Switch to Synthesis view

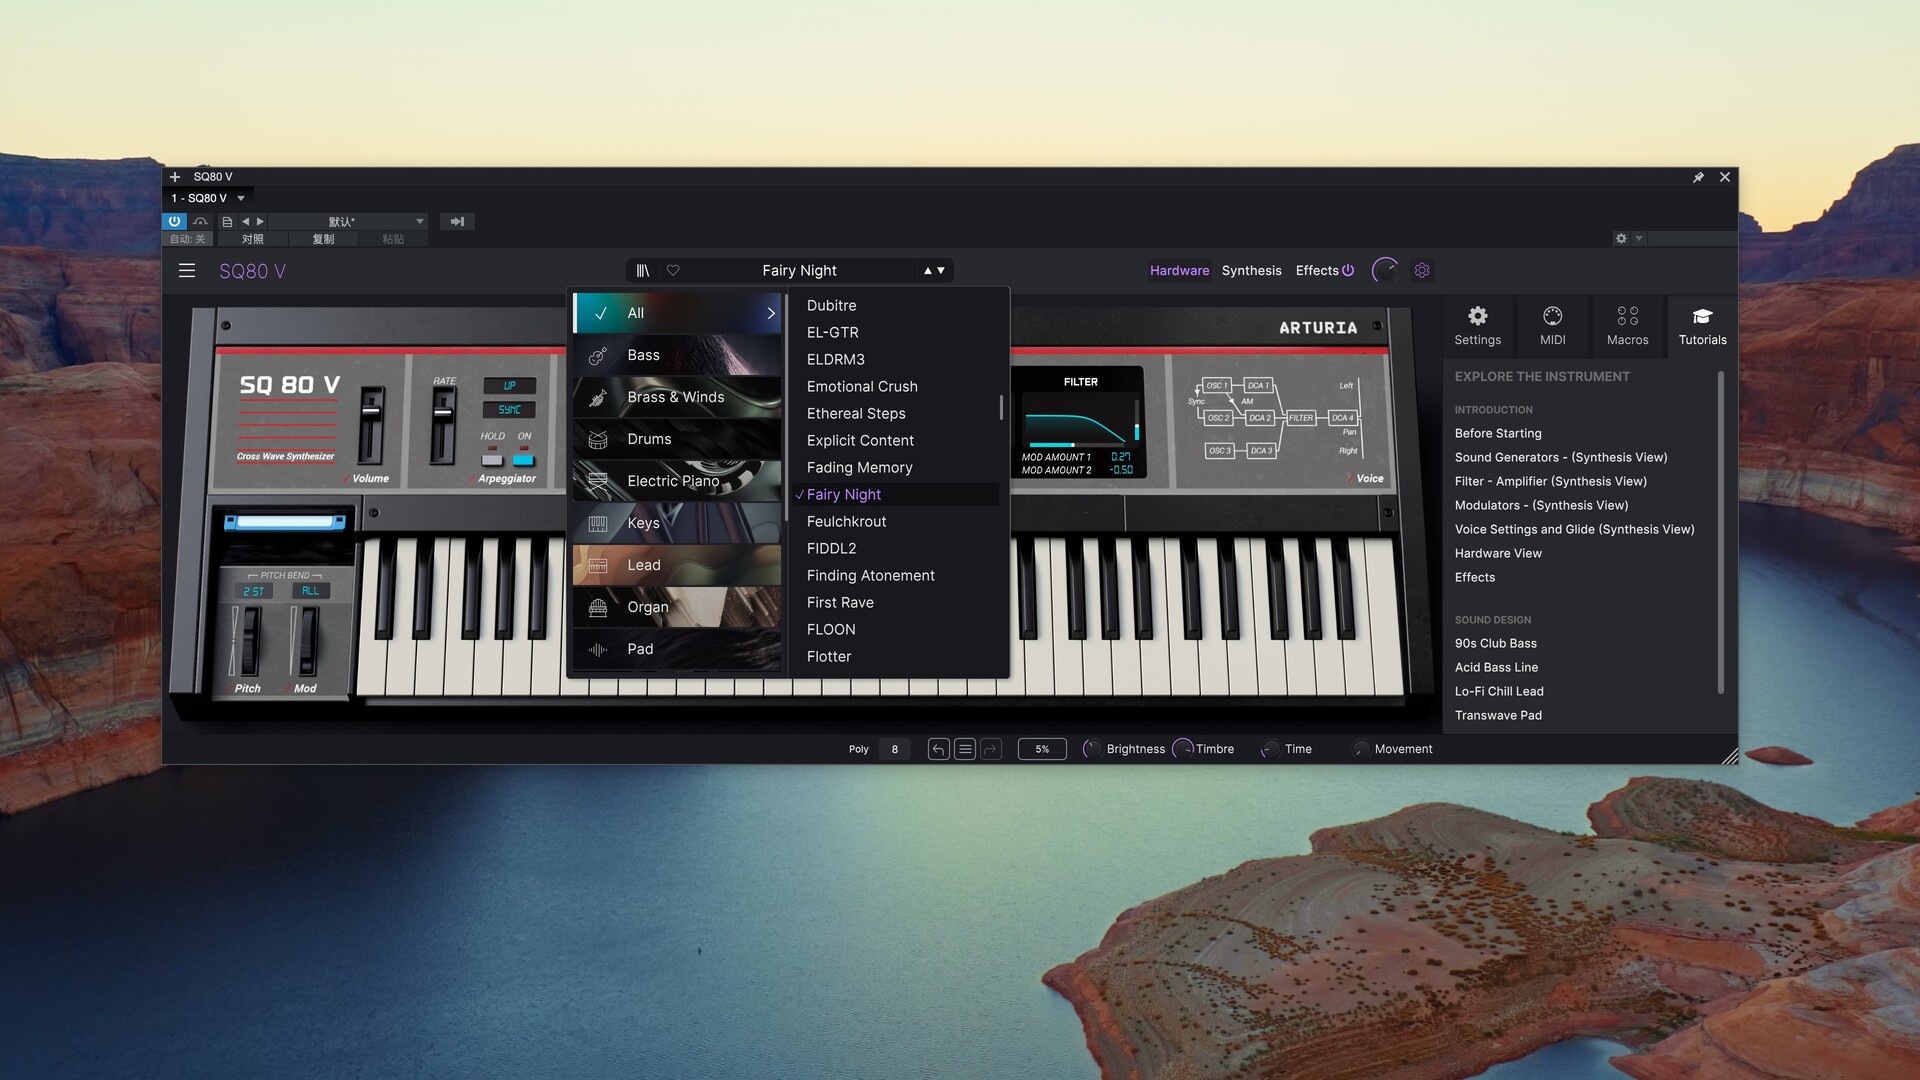pos(1251,271)
